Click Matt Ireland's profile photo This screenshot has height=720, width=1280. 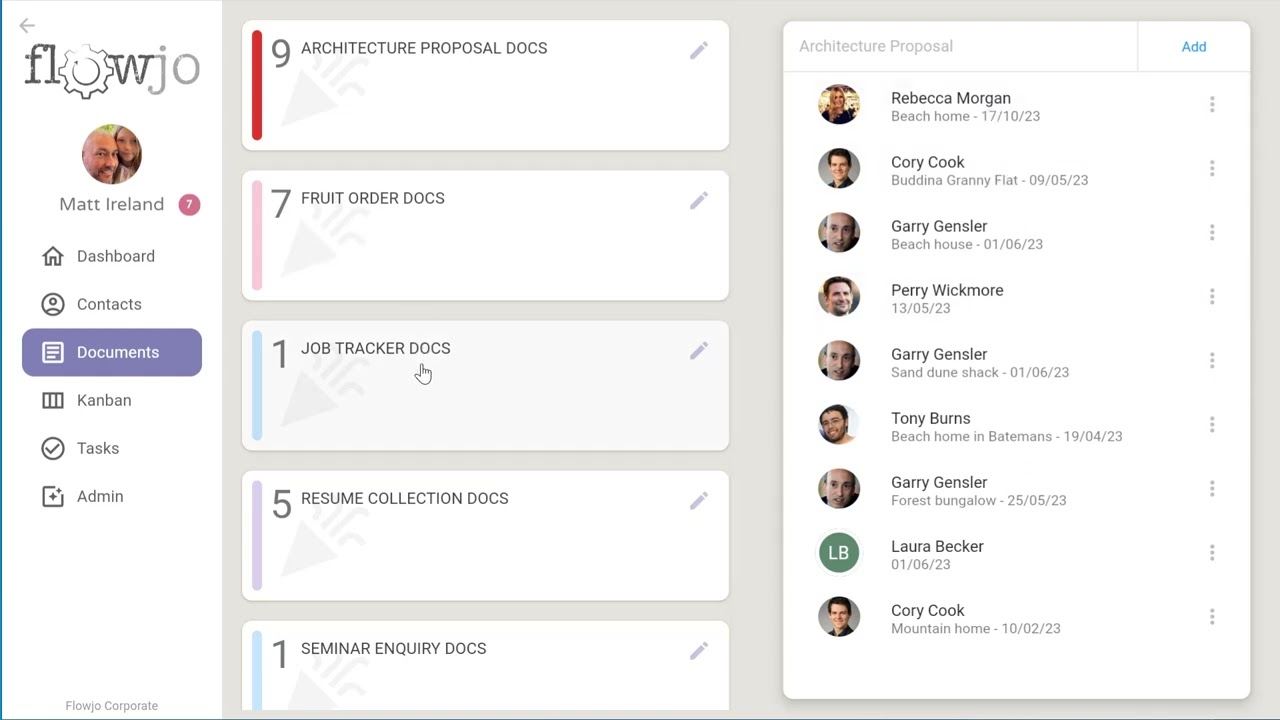[112, 154]
